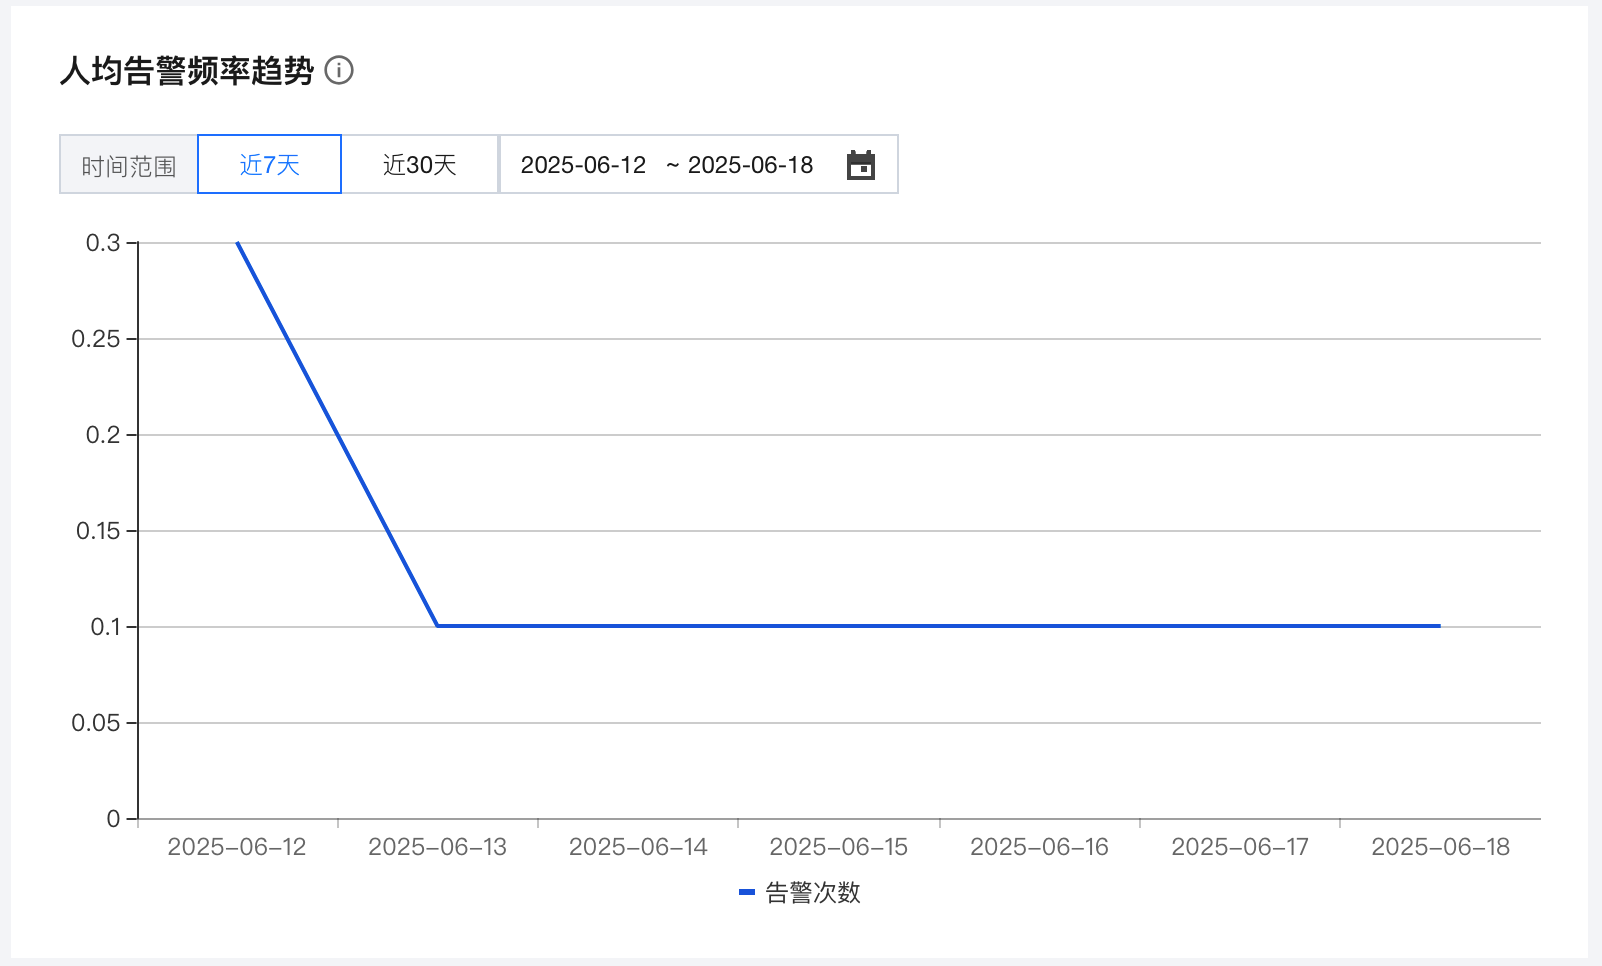This screenshot has height=966, width=1602.
Task: Click the 人均告警频率趋势 chart title
Action: [x=187, y=71]
